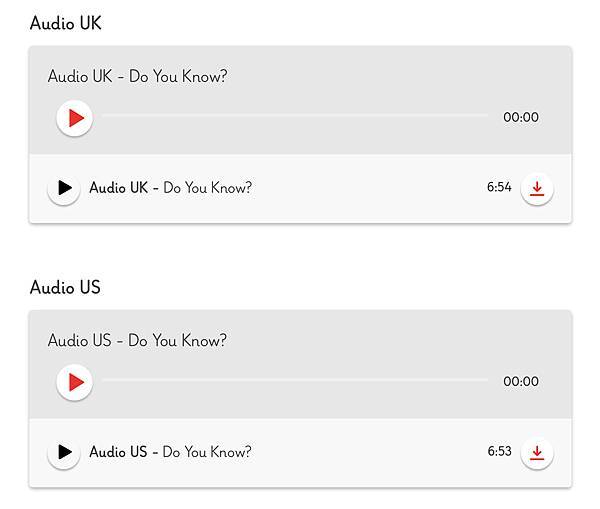Screen dimensions: 600x509
Task: Click the 6:54 track duration
Action: click(x=499, y=187)
